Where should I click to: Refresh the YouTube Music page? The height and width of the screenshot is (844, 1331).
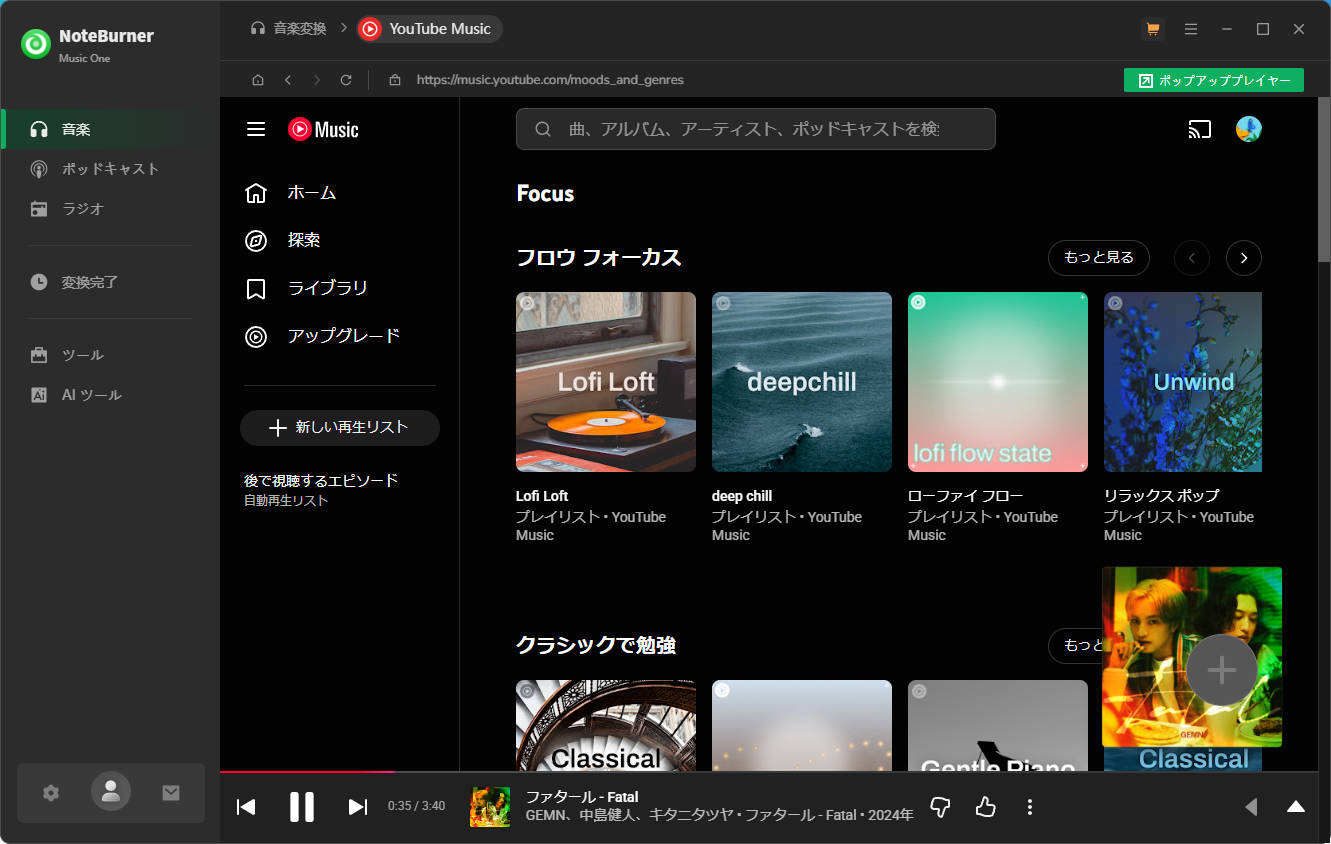345,79
